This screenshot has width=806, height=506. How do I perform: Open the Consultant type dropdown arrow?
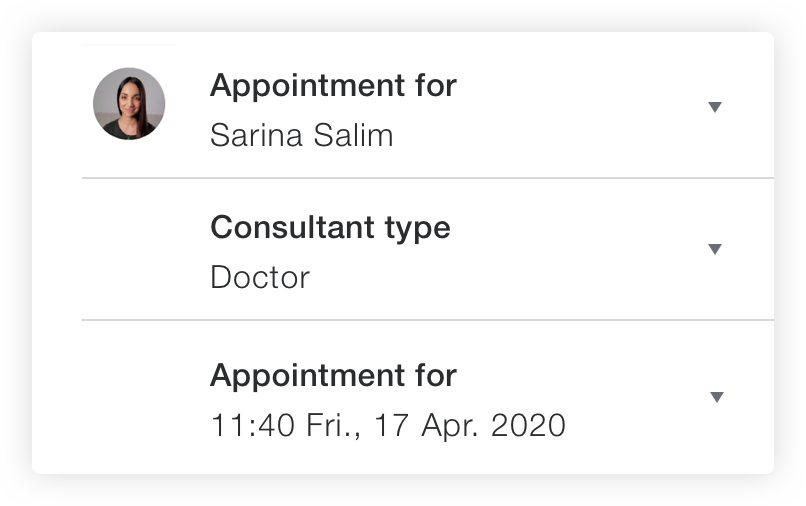point(715,249)
